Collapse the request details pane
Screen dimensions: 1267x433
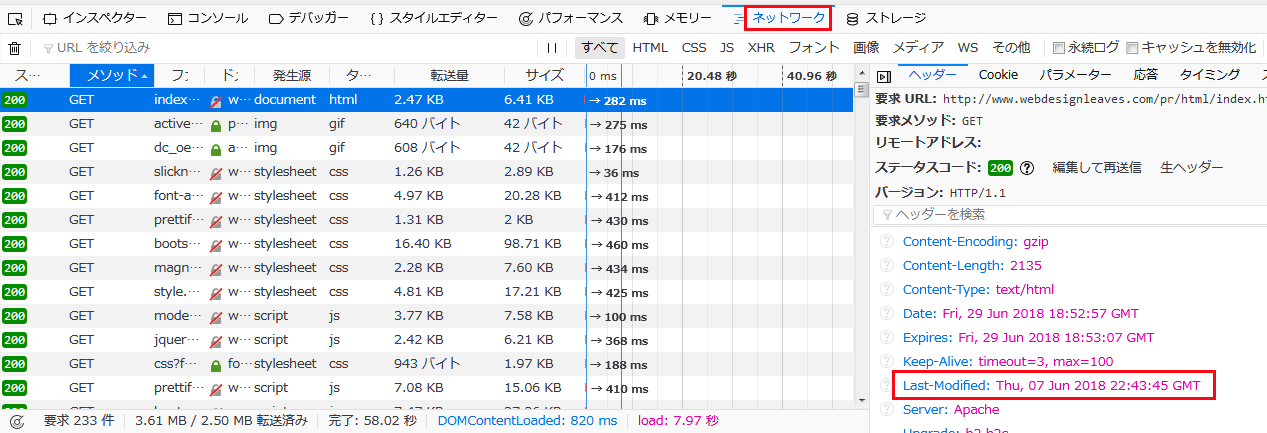pyautogui.click(x=883, y=77)
